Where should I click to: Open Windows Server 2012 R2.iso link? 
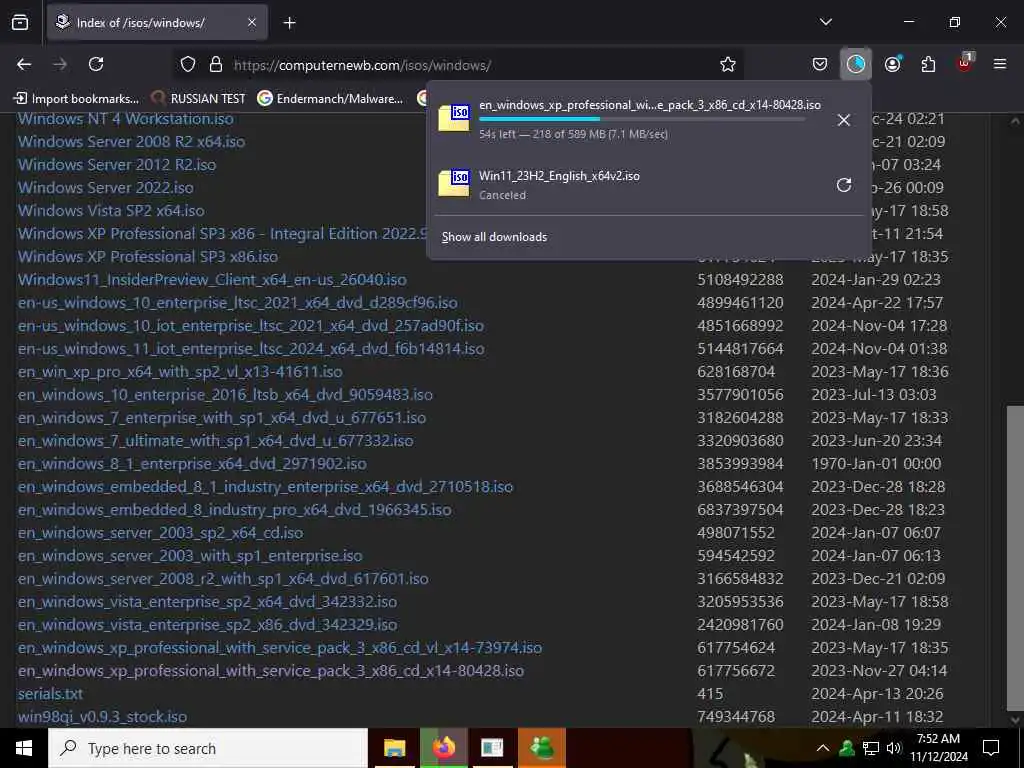(x=117, y=165)
